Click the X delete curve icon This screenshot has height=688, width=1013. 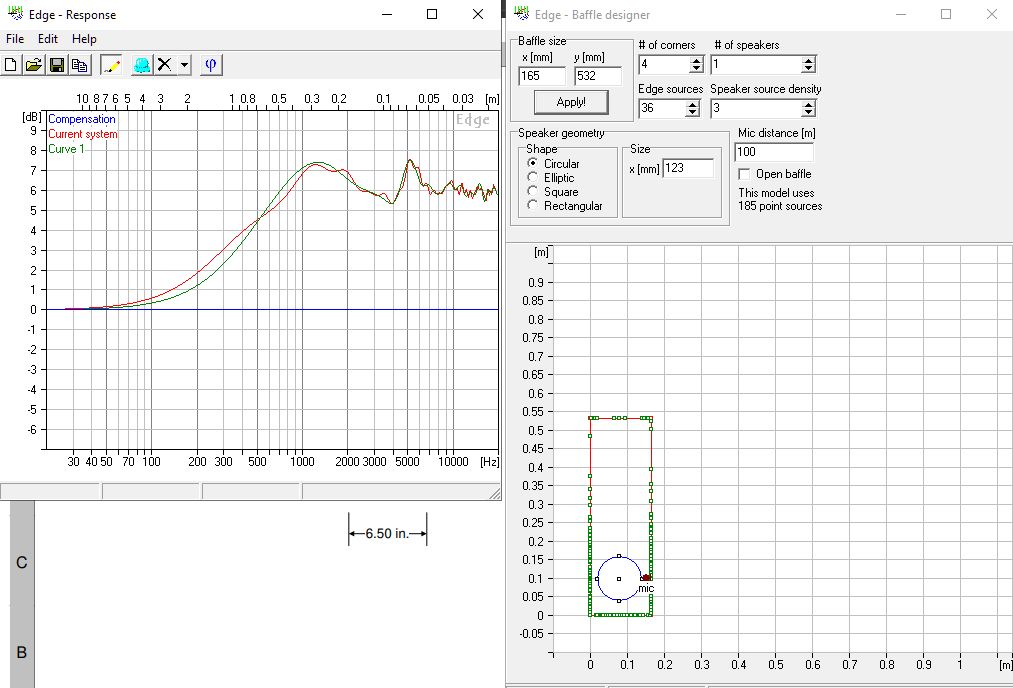pos(165,65)
